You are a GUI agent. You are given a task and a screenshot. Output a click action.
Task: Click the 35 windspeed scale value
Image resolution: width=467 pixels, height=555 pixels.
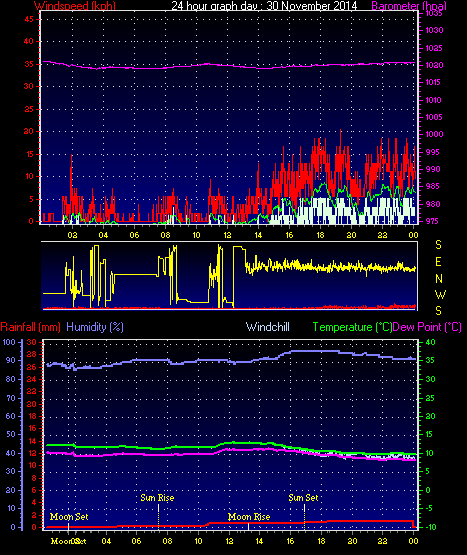click(28, 64)
